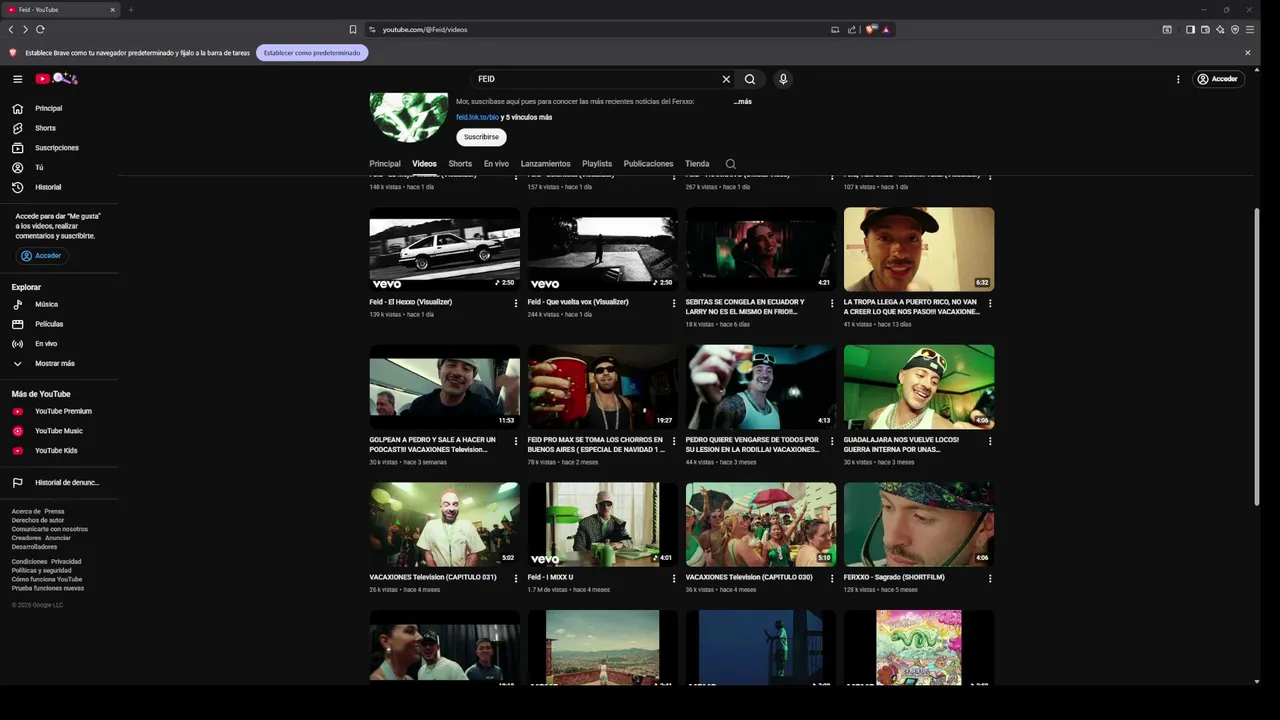Search within the channel magnifier icon
This screenshot has width=1280, height=720.
(731, 164)
